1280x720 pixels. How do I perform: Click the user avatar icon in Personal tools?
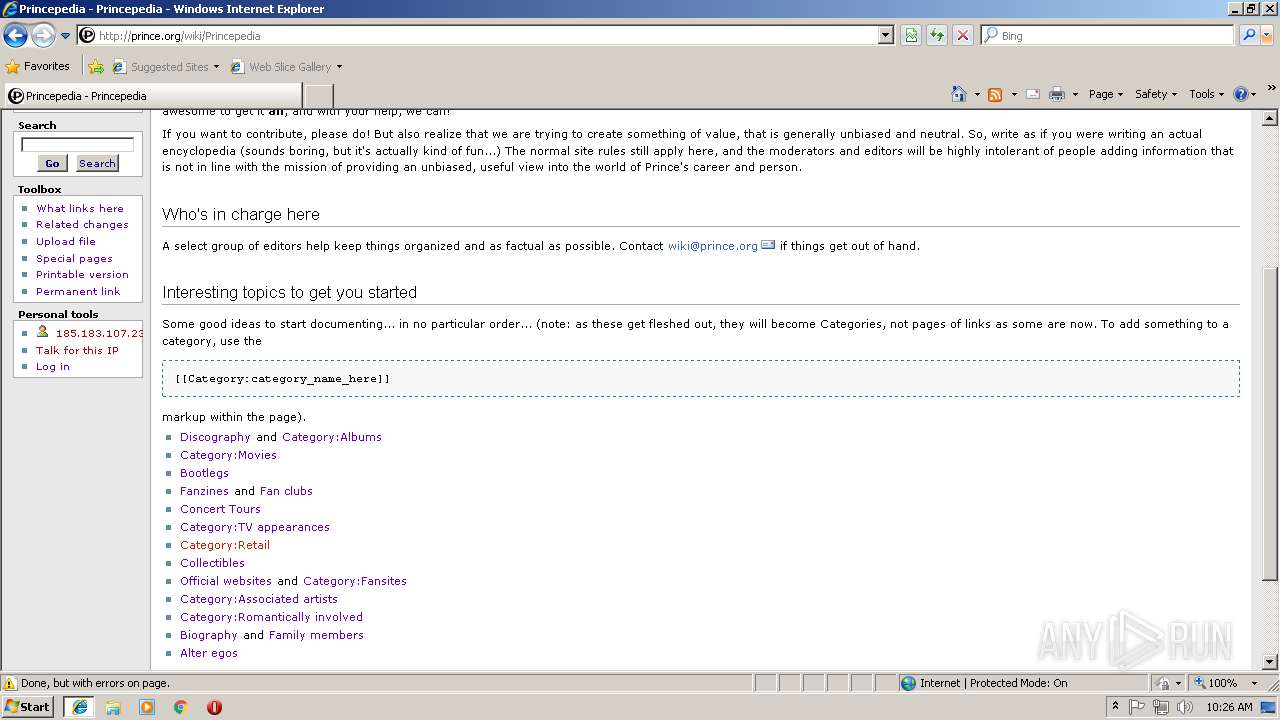42,331
